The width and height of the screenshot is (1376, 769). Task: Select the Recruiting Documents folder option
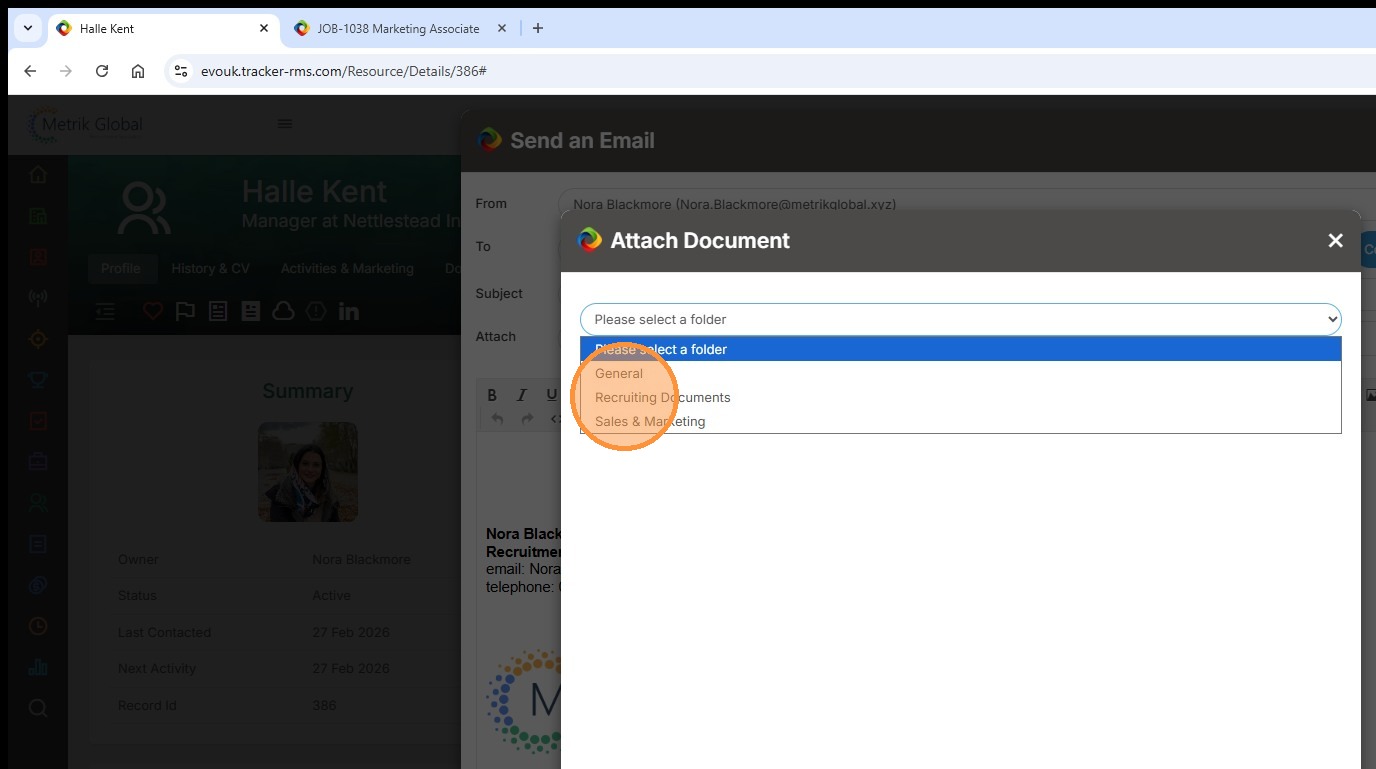(961, 397)
